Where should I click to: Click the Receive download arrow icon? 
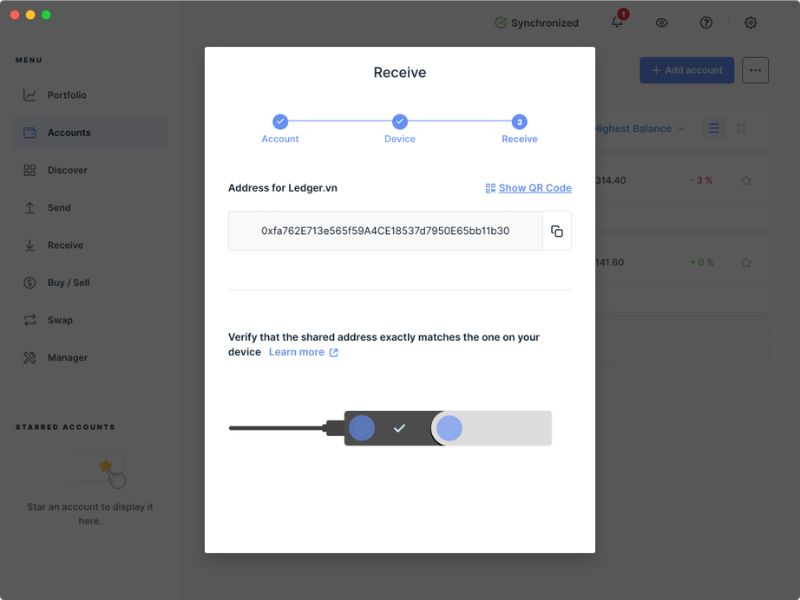click(x=30, y=245)
